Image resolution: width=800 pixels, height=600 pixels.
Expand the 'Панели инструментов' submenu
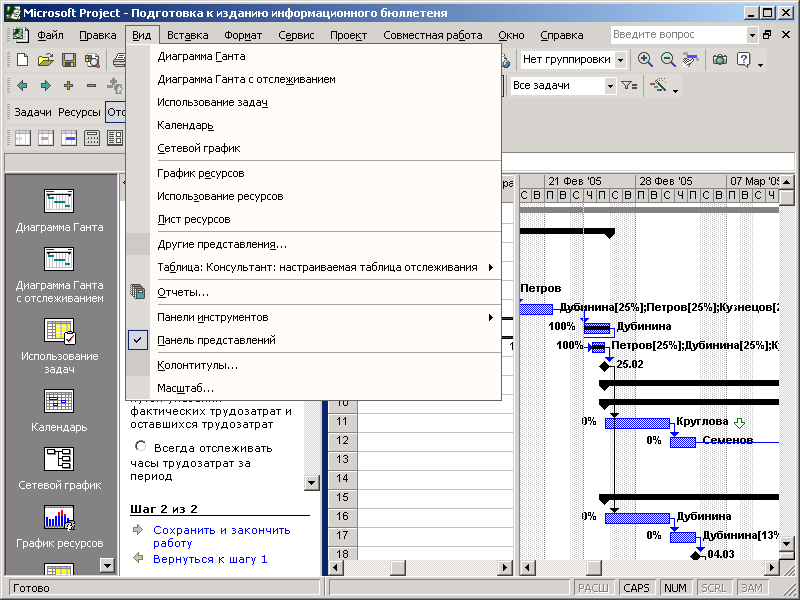[x=491, y=317]
